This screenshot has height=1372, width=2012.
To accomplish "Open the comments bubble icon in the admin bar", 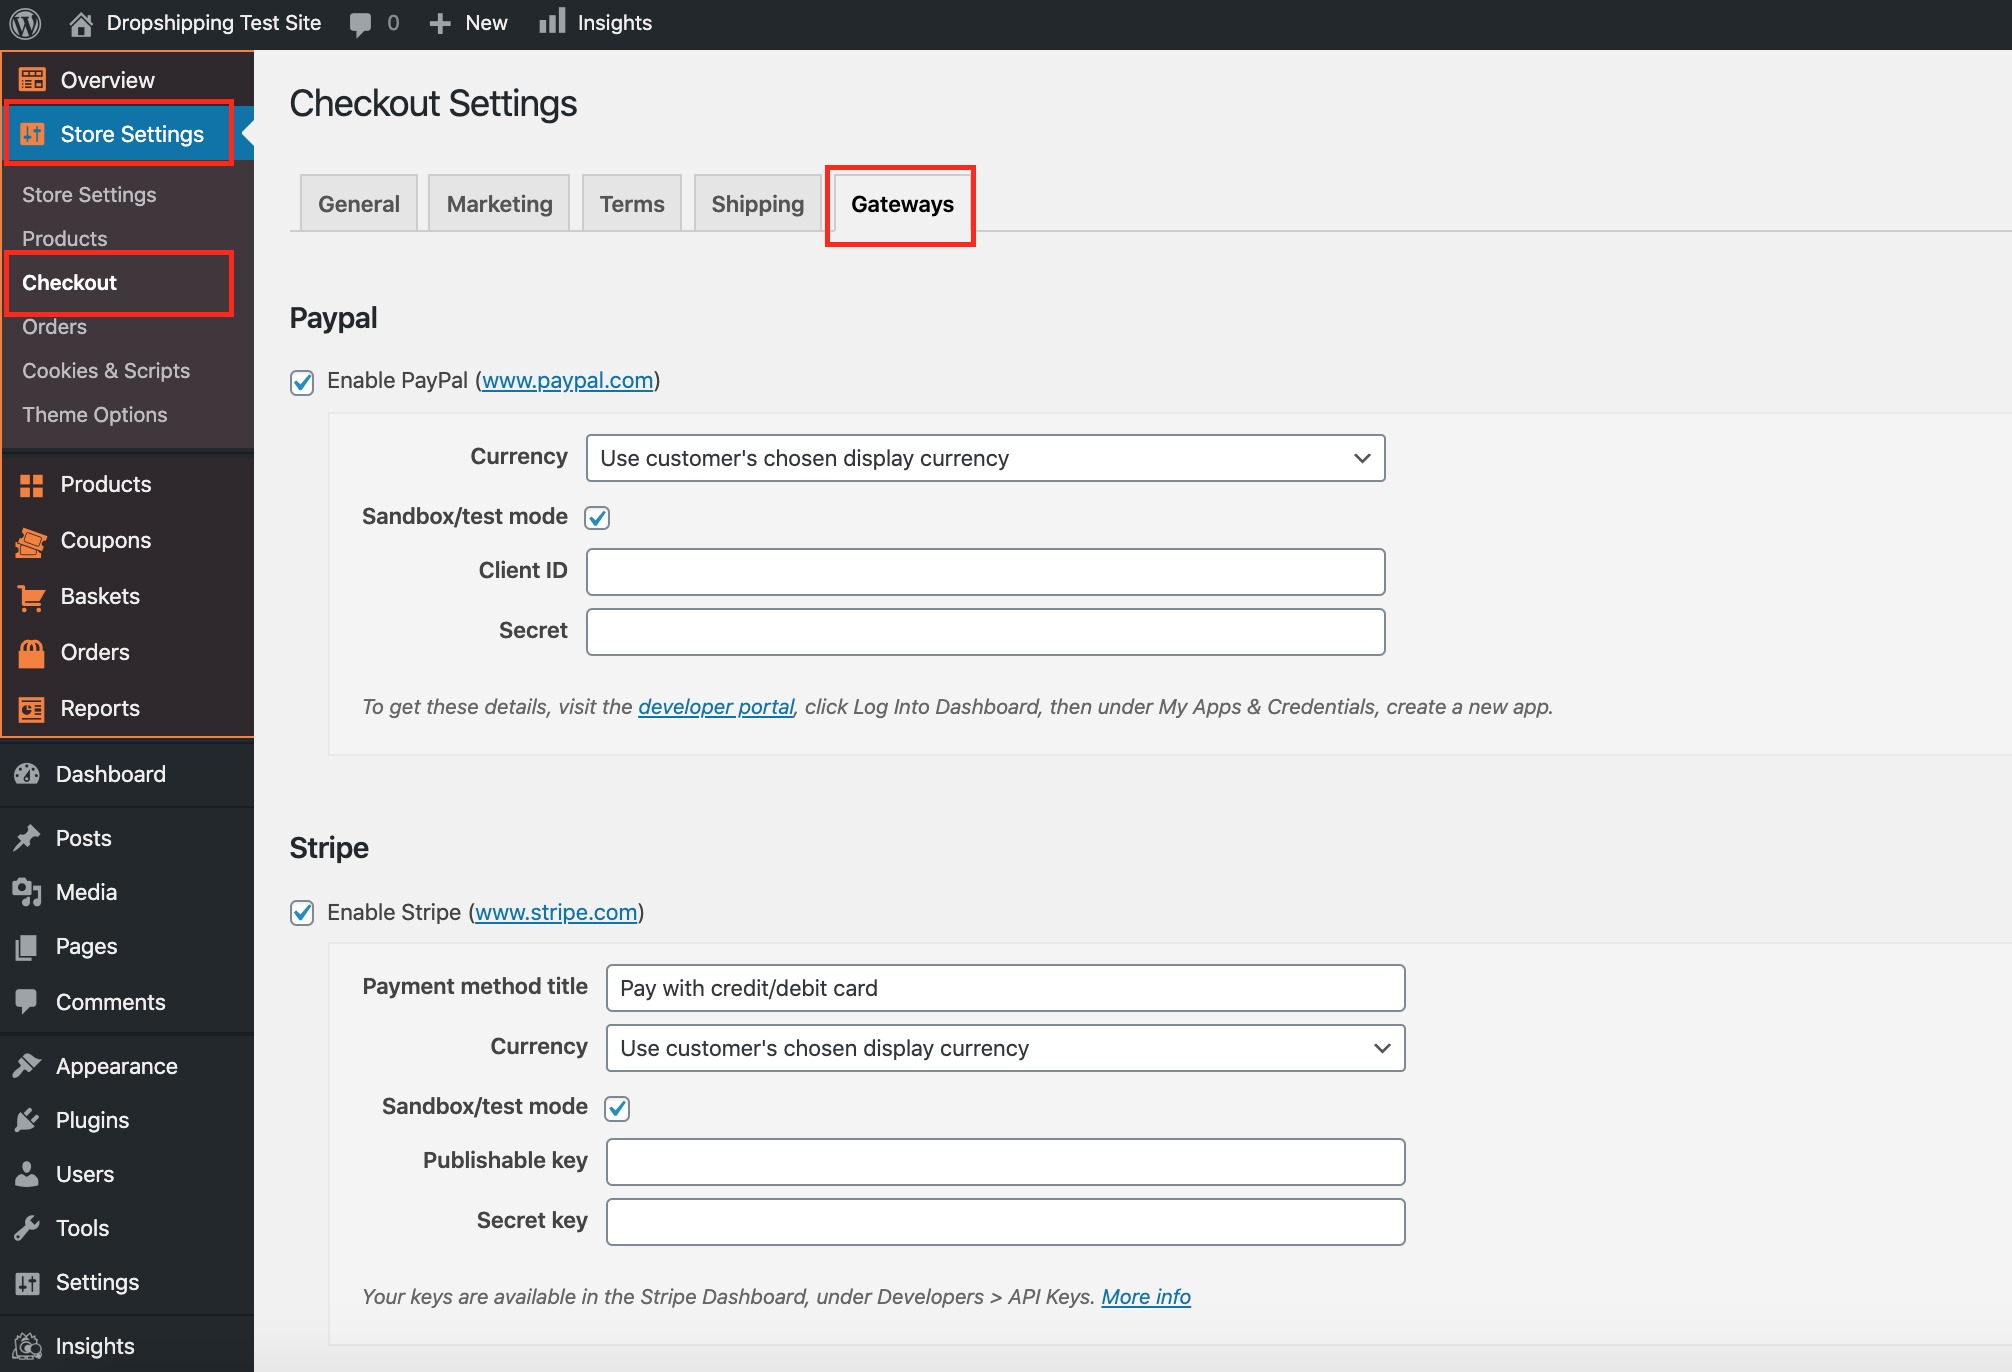I will pos(360,24).
